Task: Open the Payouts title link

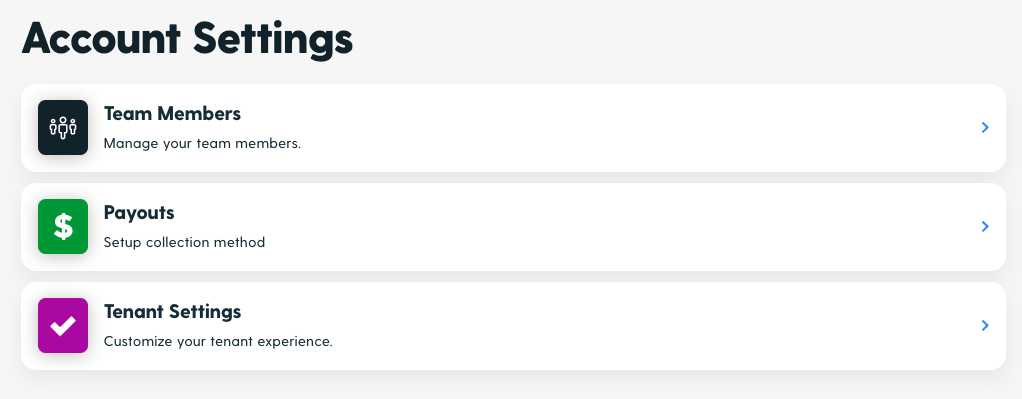Action: tap(139, 213)
